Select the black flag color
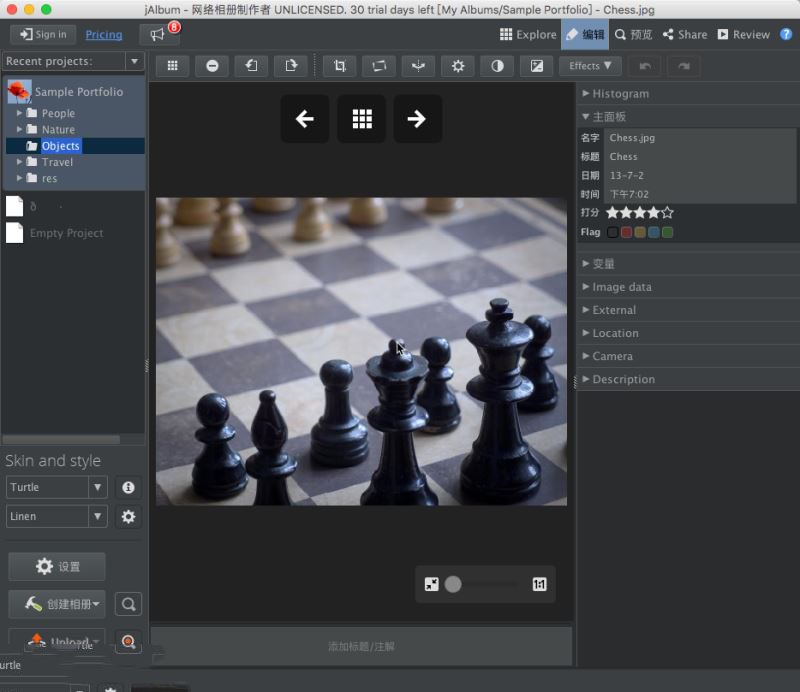 pos(613,232)
